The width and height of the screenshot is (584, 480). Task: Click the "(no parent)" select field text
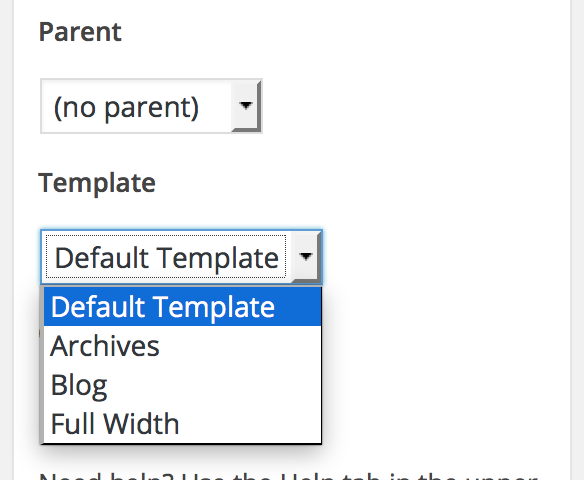(x=126, y=107)
